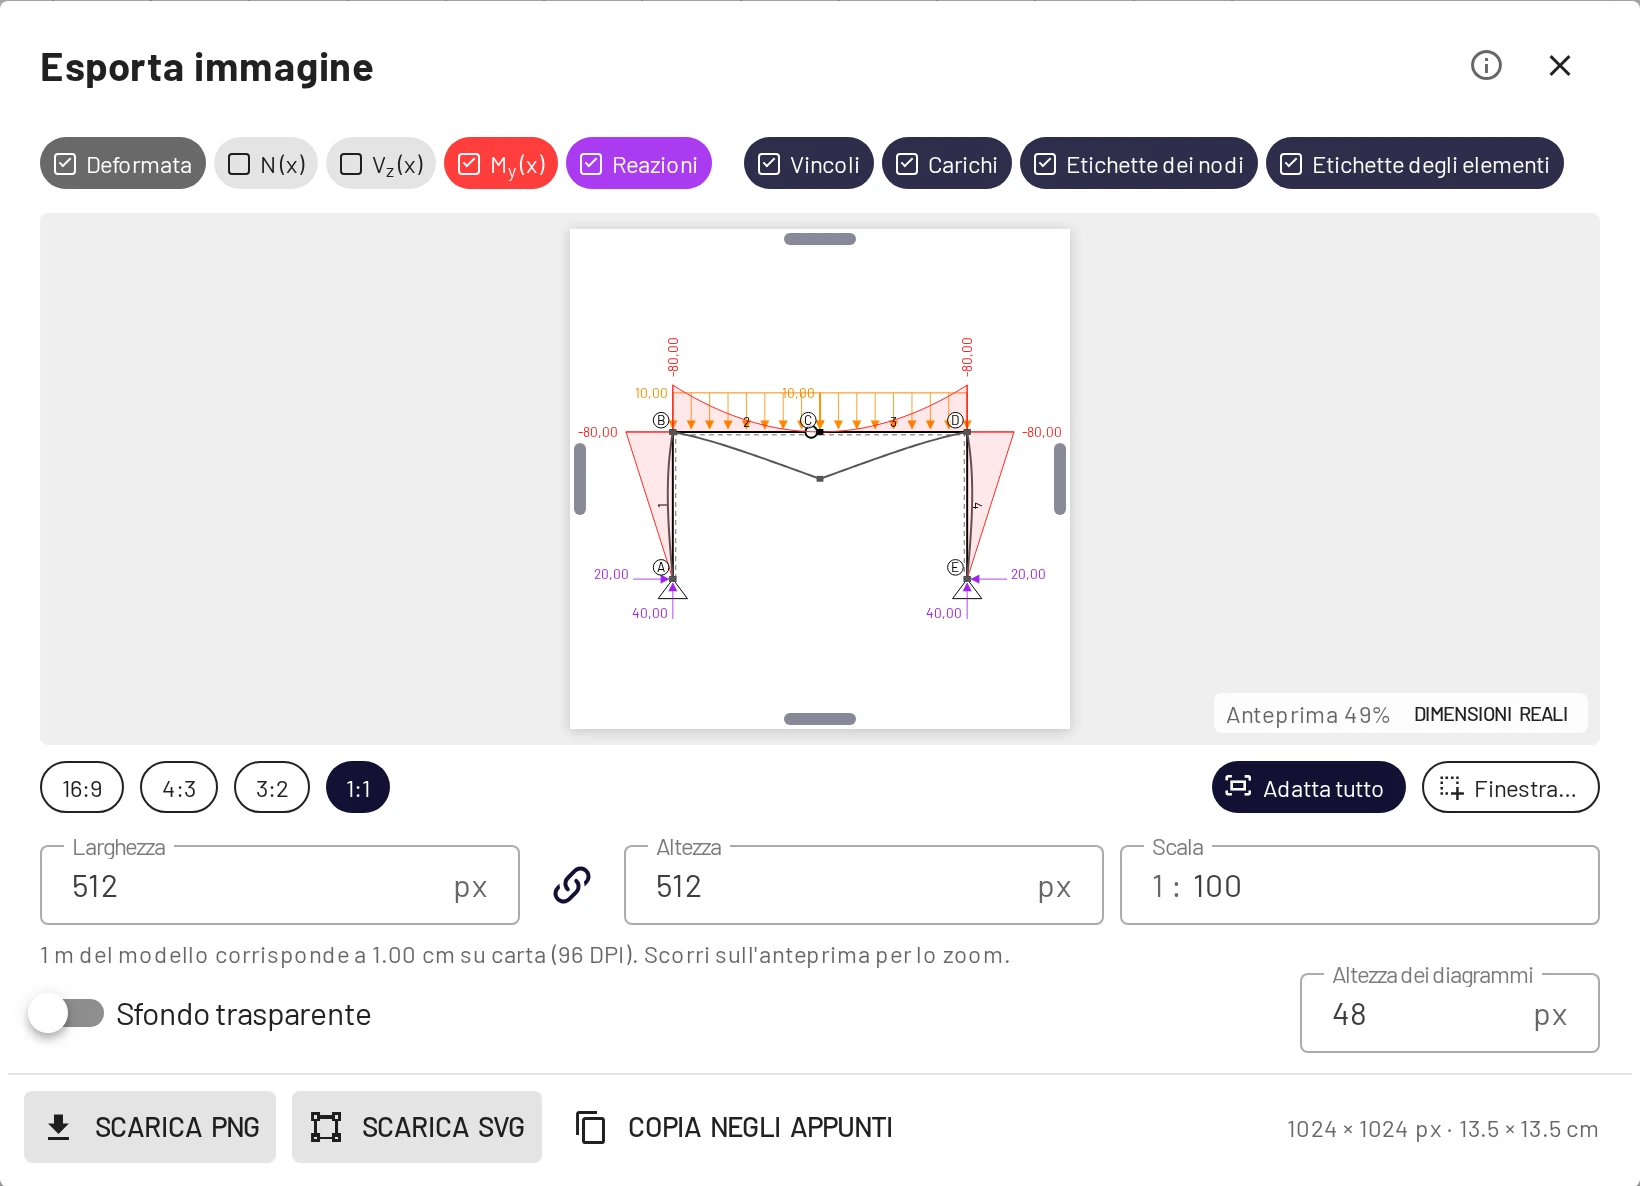This screenshot has height=1186, width=1640.
Task: Uncheck the Vincoli chip
Action: 809,164
